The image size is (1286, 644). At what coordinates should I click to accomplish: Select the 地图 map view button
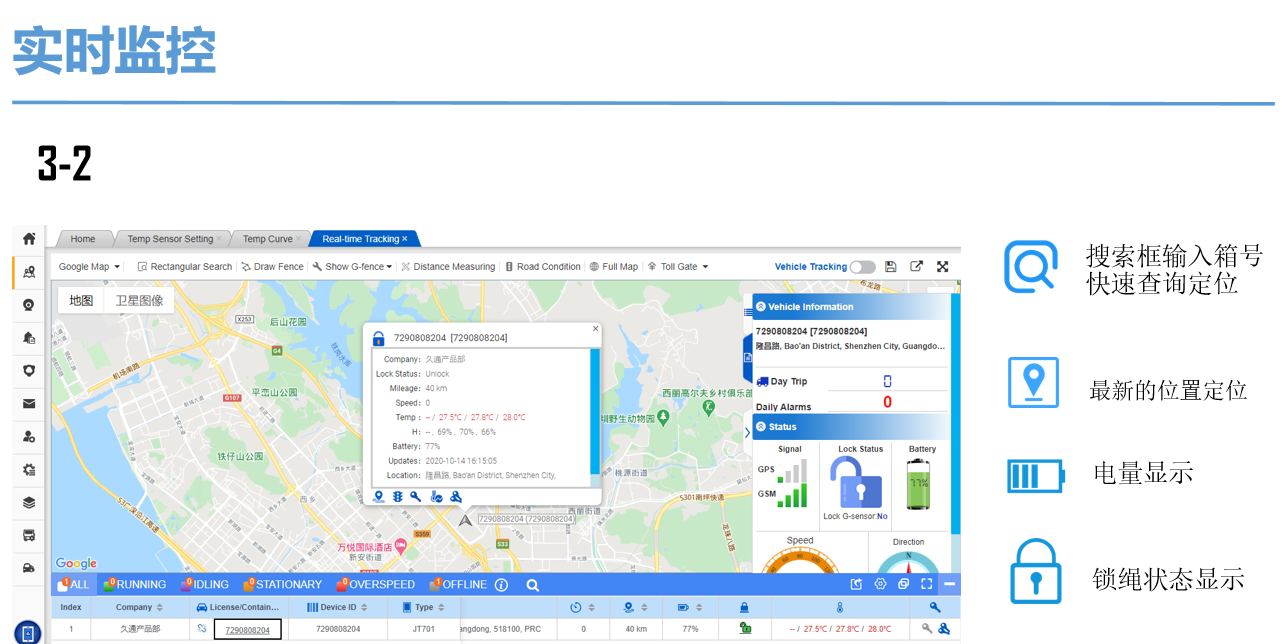tap(81, 300)
